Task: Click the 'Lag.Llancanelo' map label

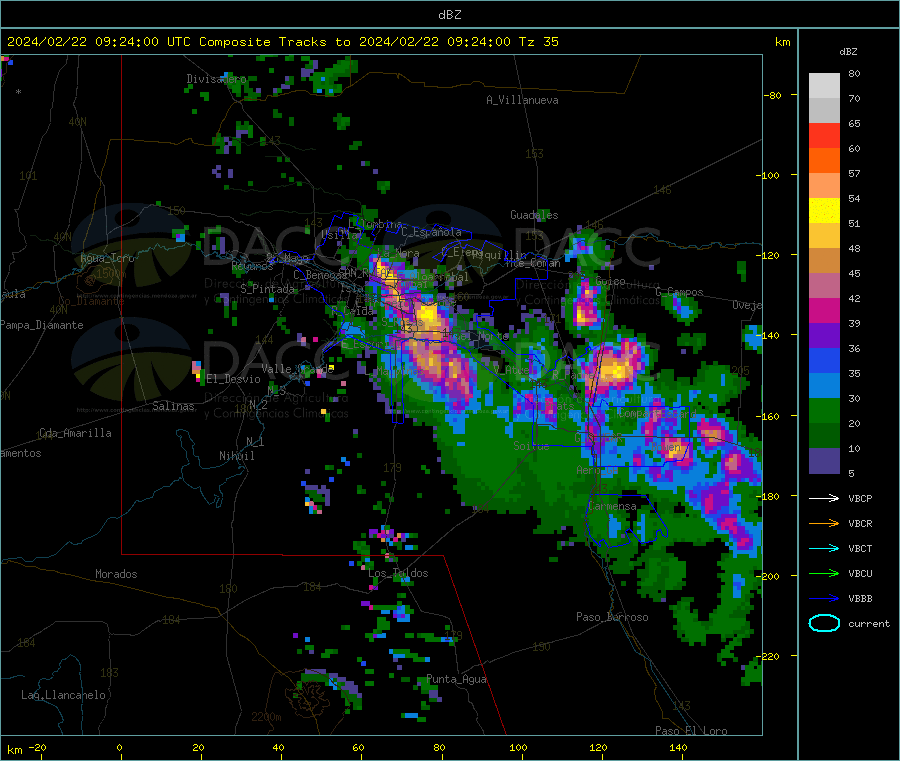Action: [x=63, y=695]
